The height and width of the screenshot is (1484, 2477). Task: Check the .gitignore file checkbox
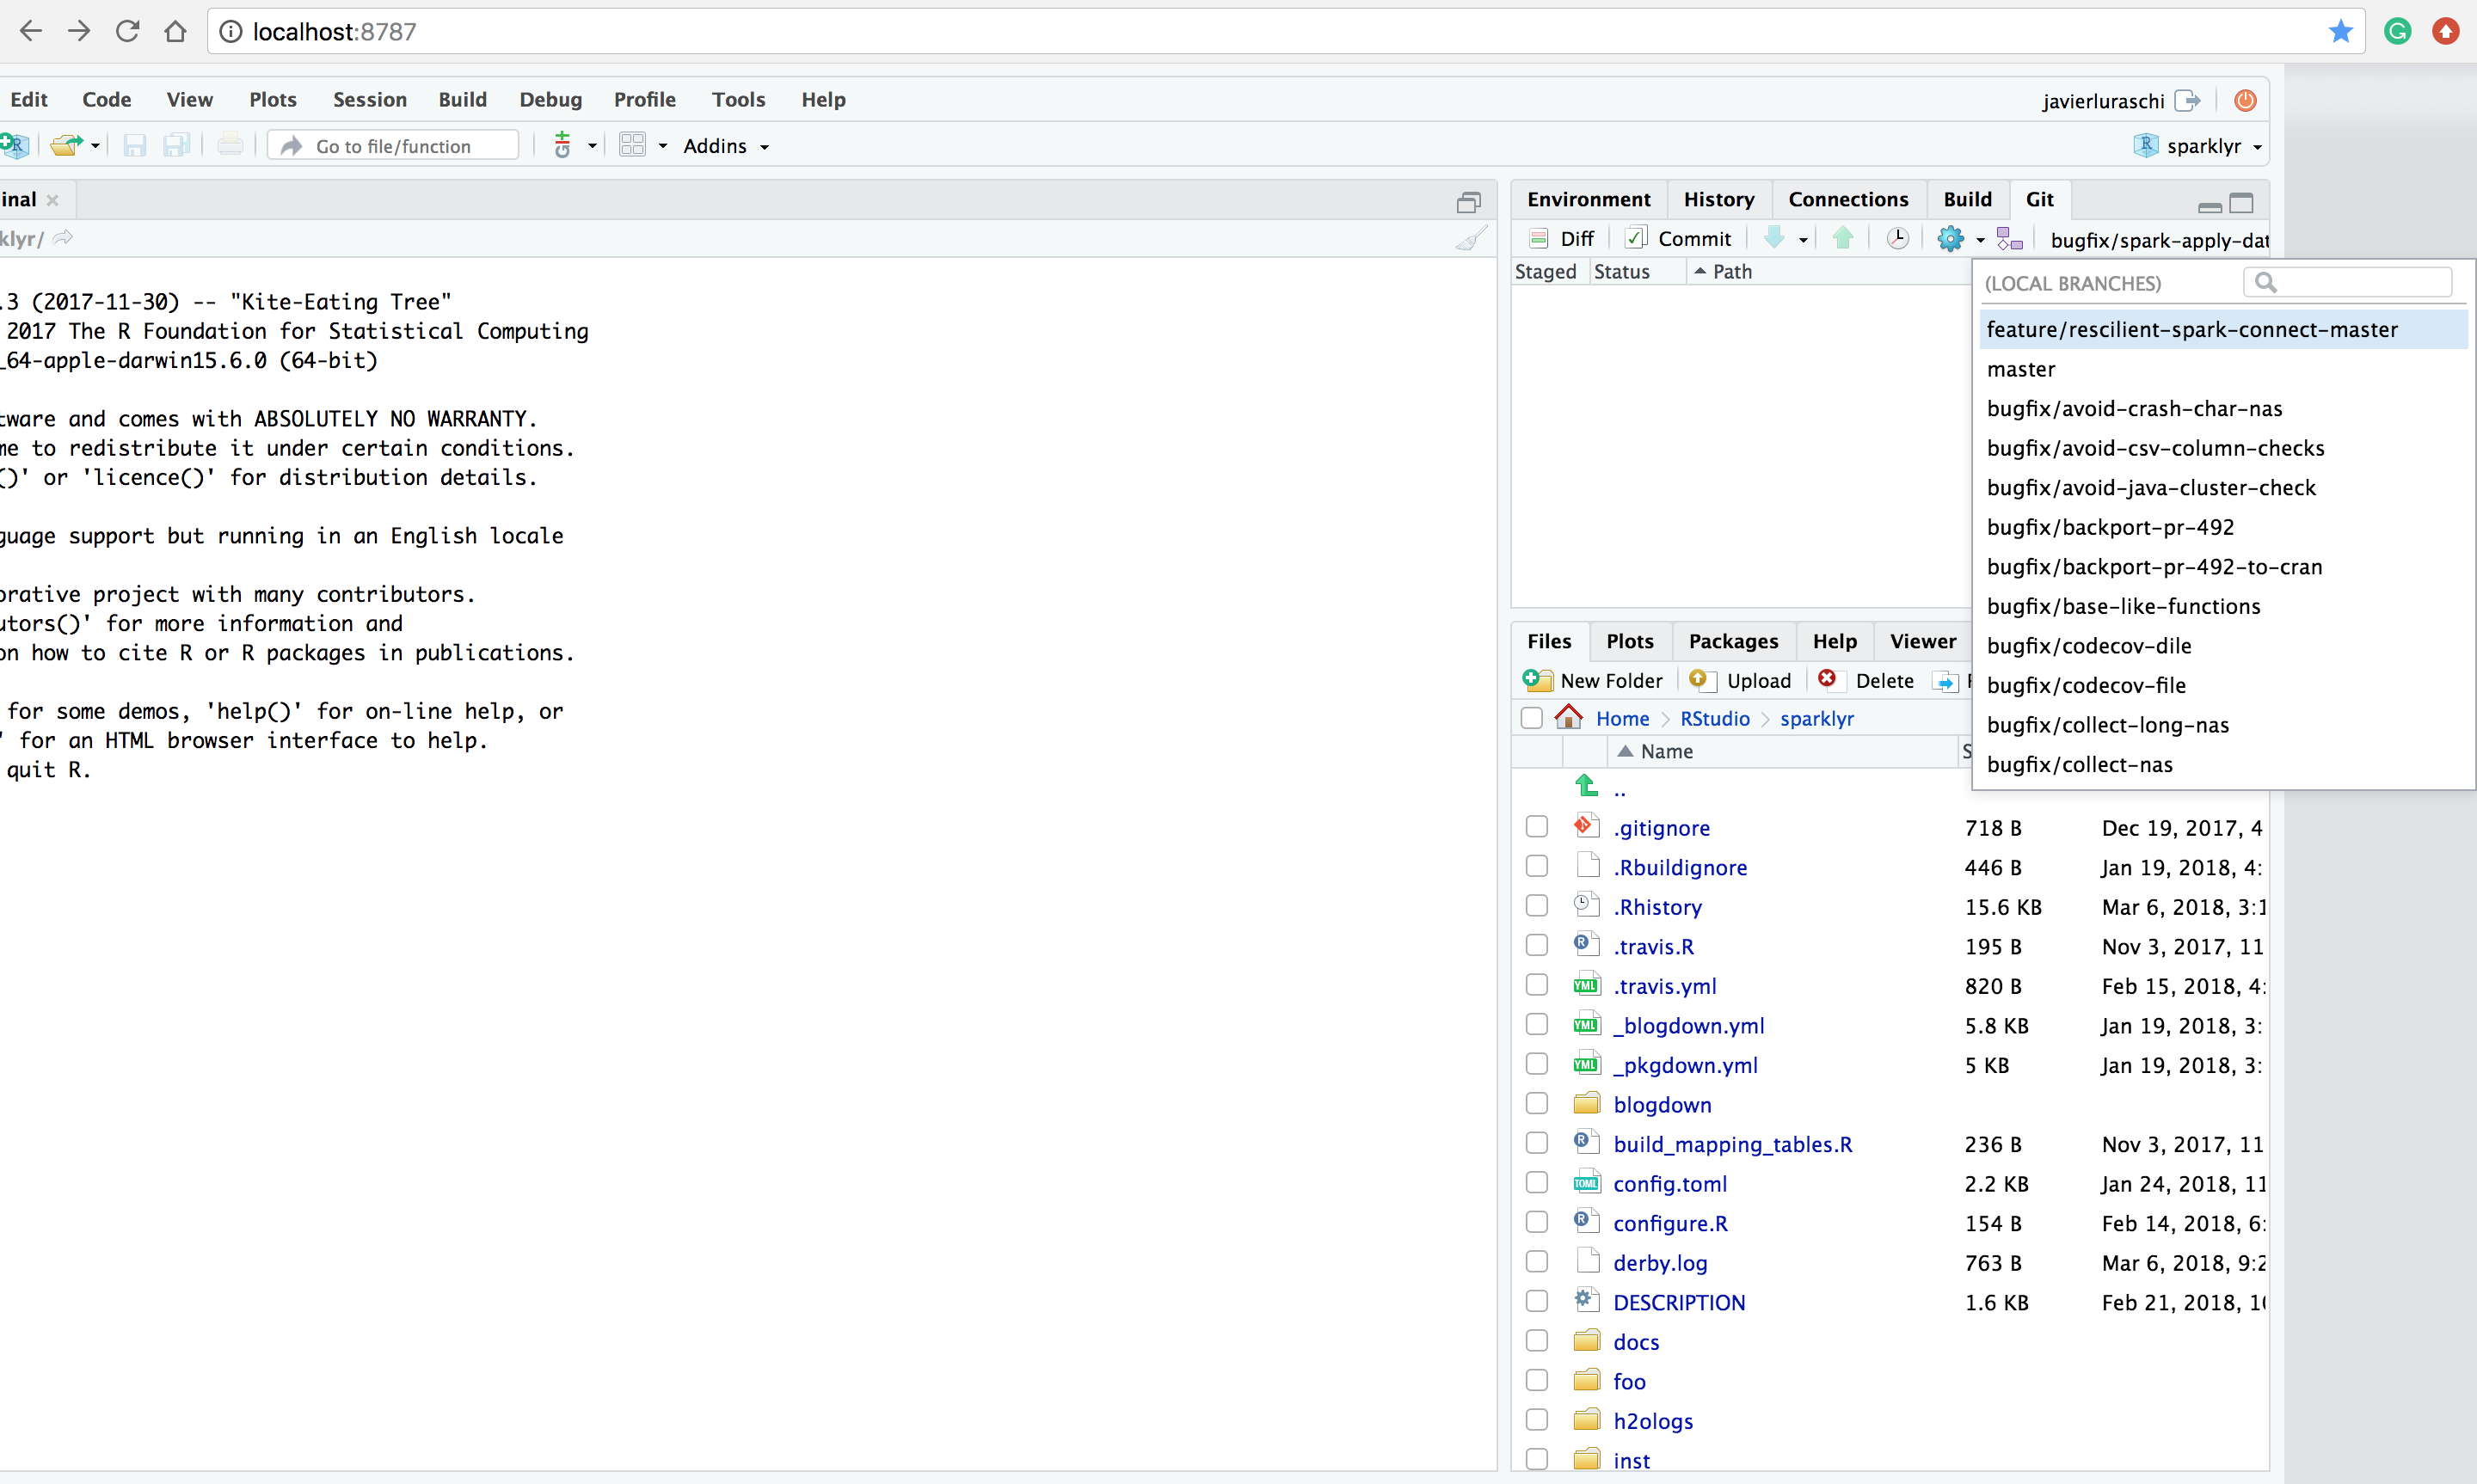1536,826
